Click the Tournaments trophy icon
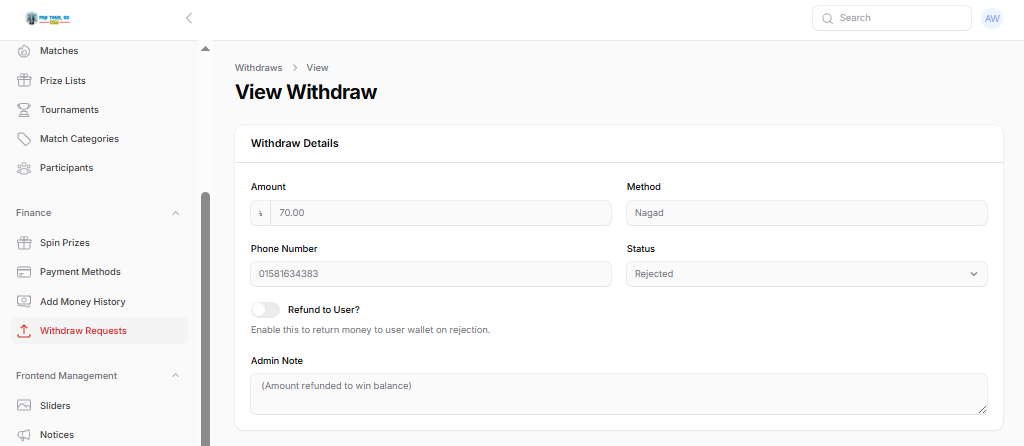 point(24,110)
